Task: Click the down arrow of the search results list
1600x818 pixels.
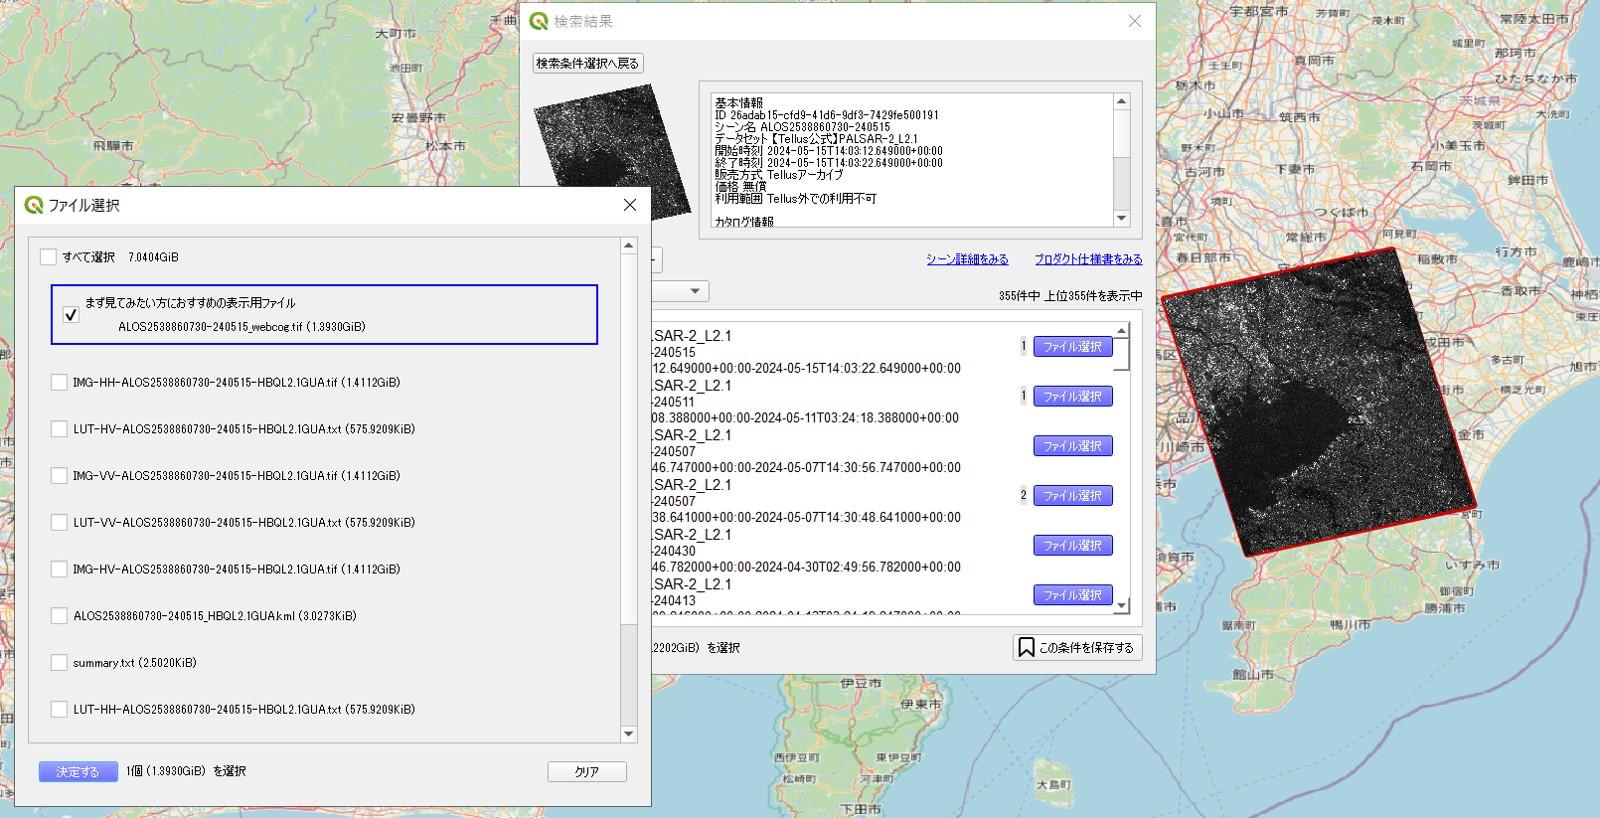Action: pos(1121,605)
